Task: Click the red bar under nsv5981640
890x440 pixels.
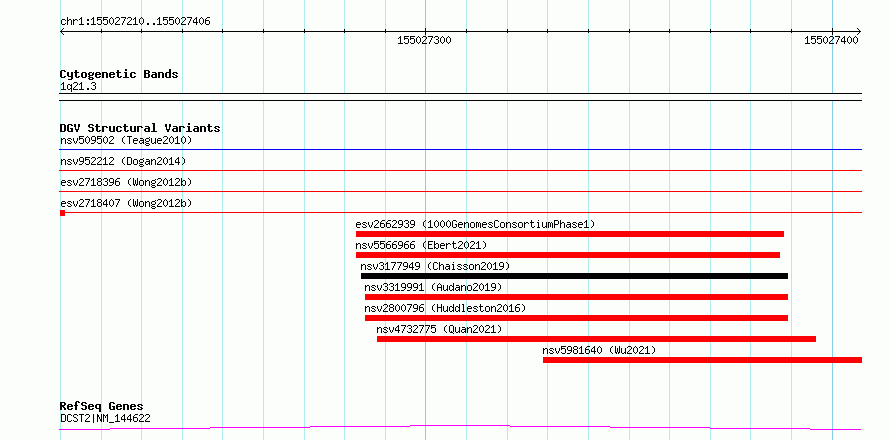Action: click(x=702, y=360)
